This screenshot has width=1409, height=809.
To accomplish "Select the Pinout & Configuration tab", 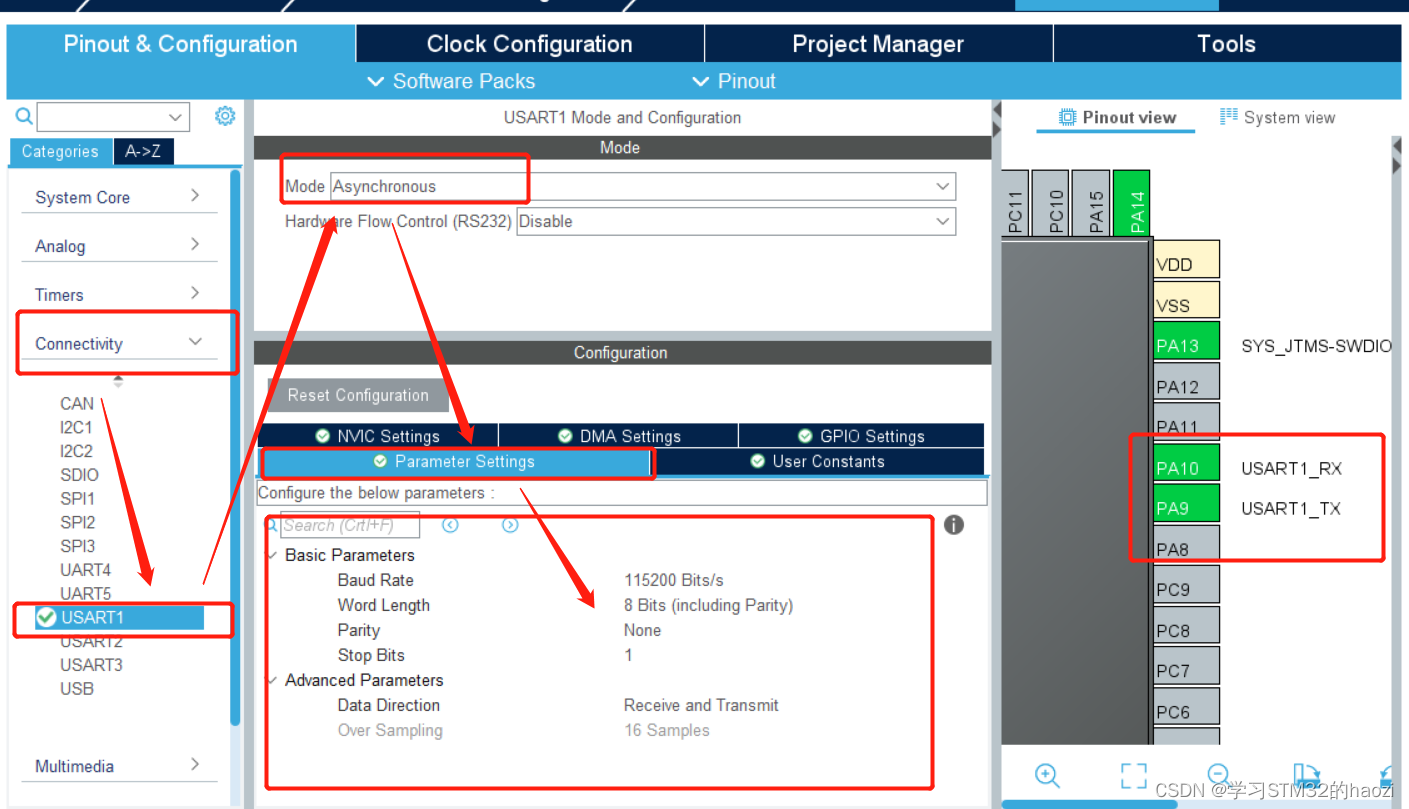I will point(181,44).
